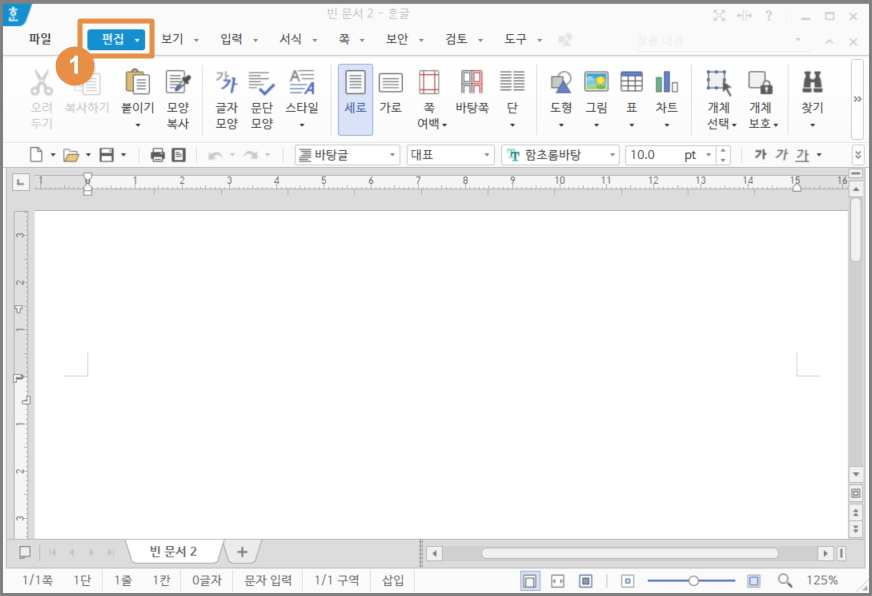Click the font size 10.0 field
The width and height of the screenshot is (872, 596).
click(654, 155)
